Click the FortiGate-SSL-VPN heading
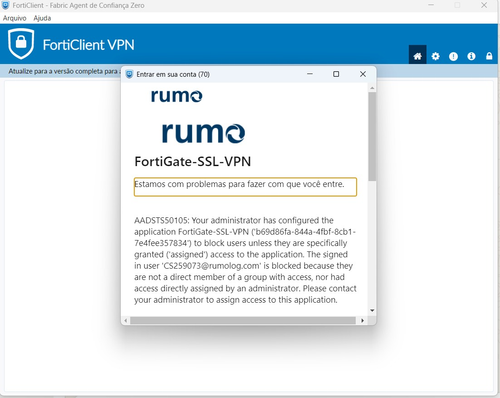The image size is (500, 398). (193, 162)
